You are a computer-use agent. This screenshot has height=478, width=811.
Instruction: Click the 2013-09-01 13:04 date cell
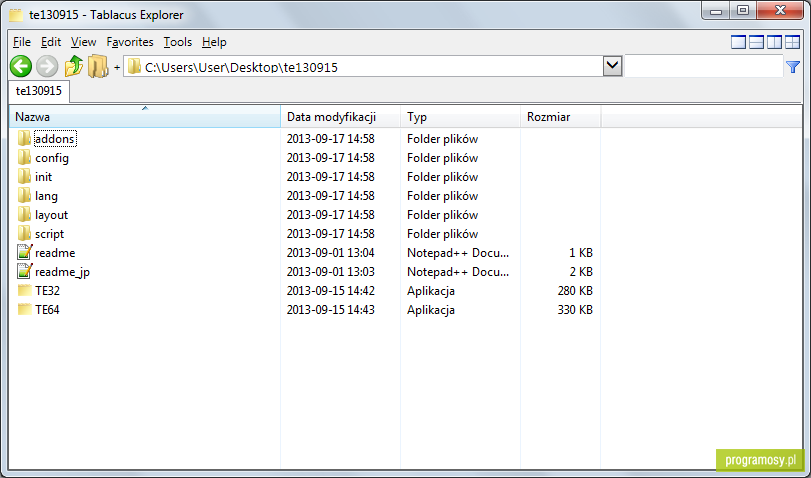pos(331,253)
